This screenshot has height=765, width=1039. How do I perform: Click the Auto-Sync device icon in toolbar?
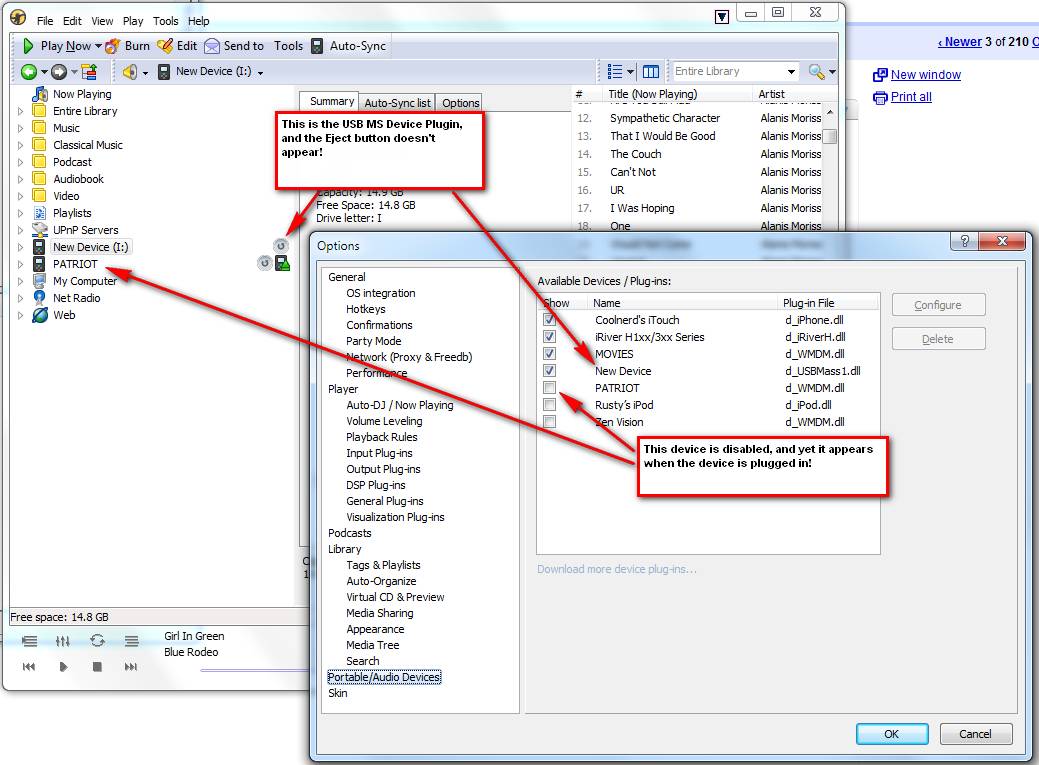click(x=317, y=46)
